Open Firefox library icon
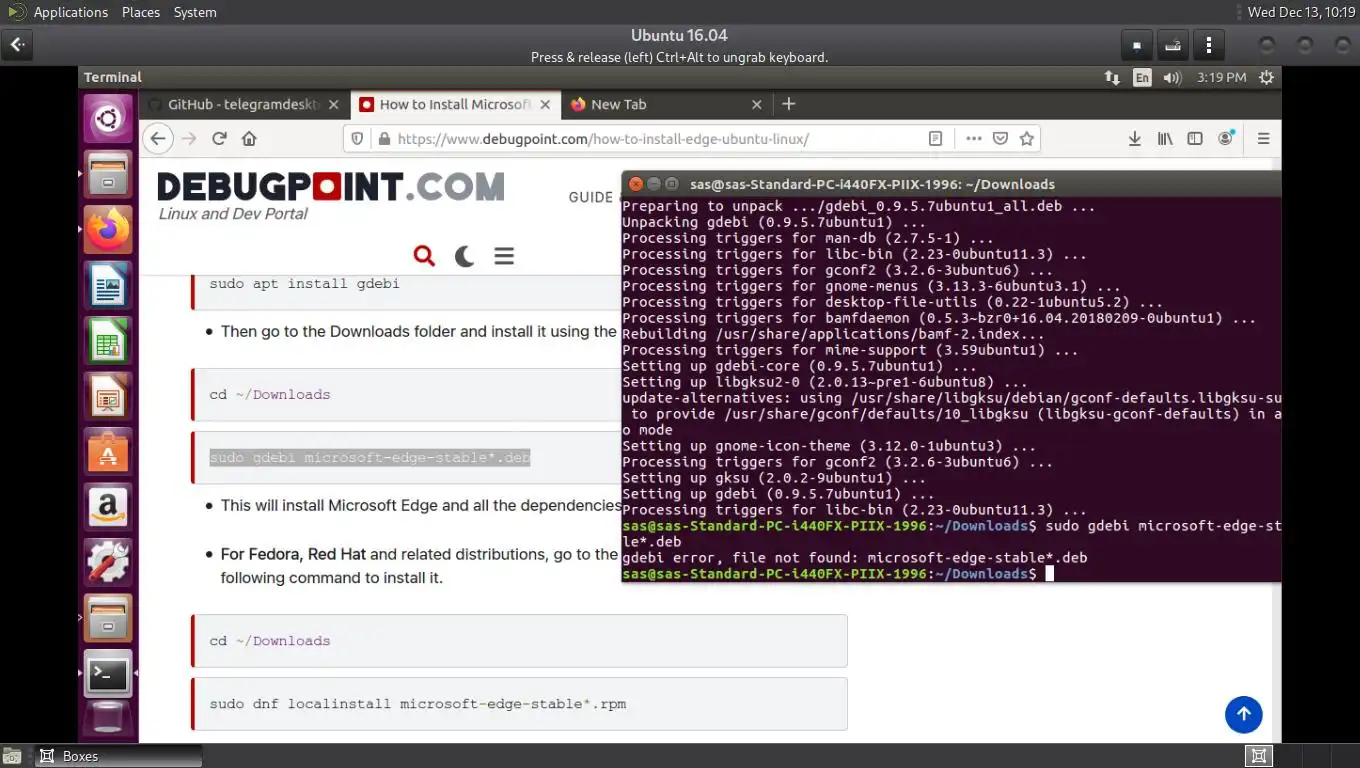 click(1165, 139)
